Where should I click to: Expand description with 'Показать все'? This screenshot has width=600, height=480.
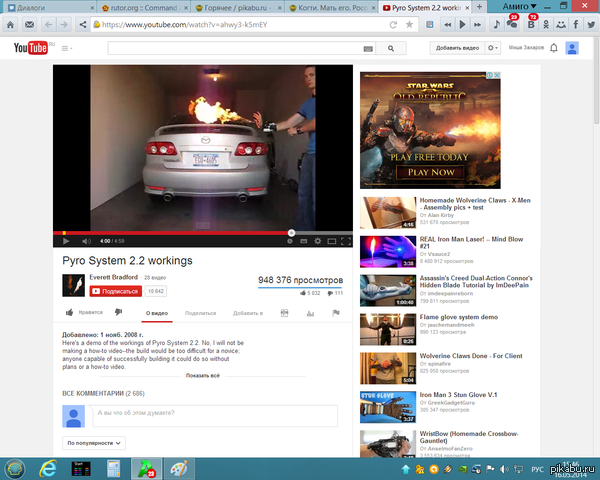tap(202, 375)
